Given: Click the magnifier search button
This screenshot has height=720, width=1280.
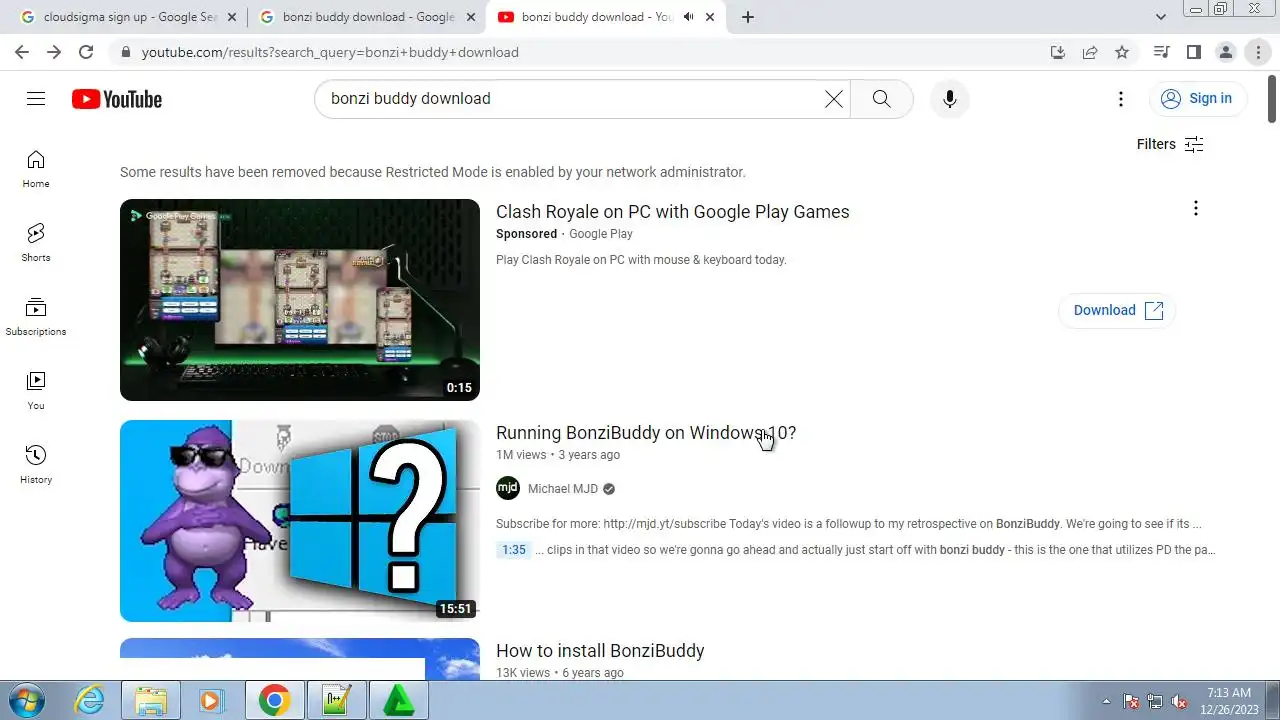Looking at the screenshot, I should tap(881, 98).
